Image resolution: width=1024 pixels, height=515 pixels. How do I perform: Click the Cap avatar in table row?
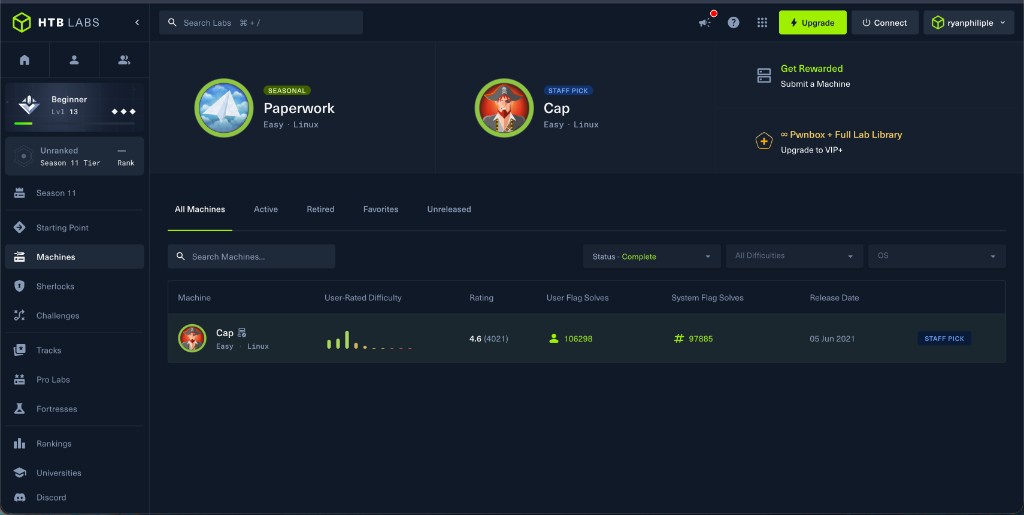click(x=192, y=338)
